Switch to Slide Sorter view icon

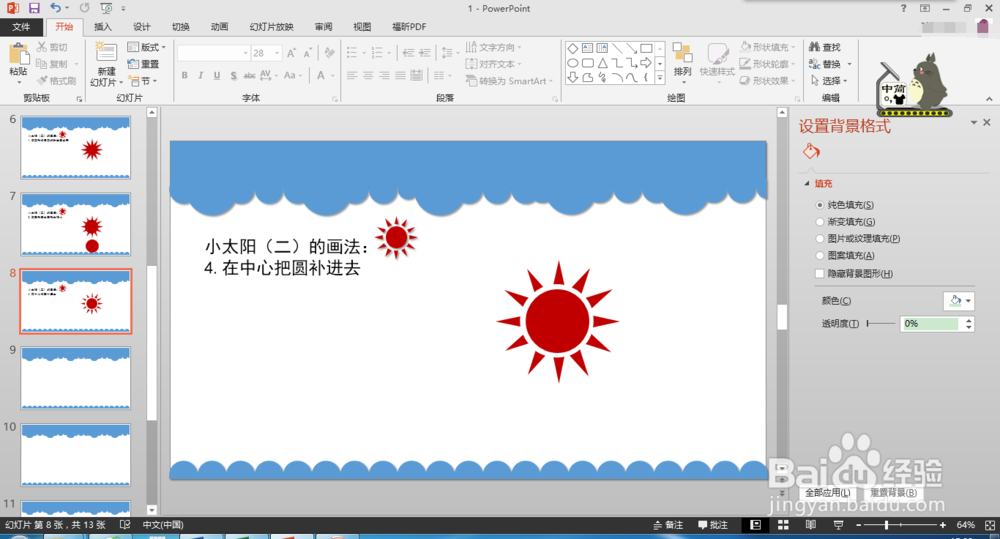783,525
